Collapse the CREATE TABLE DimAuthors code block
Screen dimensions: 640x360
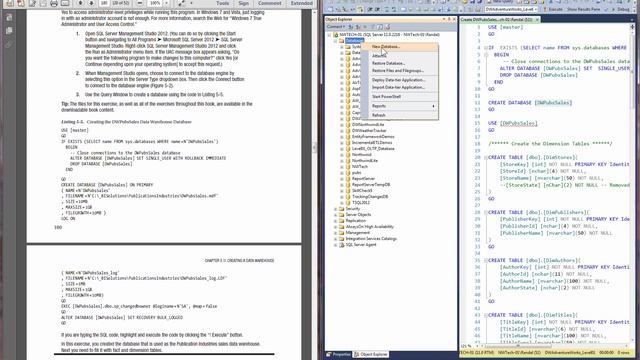[x=486, y=260]
